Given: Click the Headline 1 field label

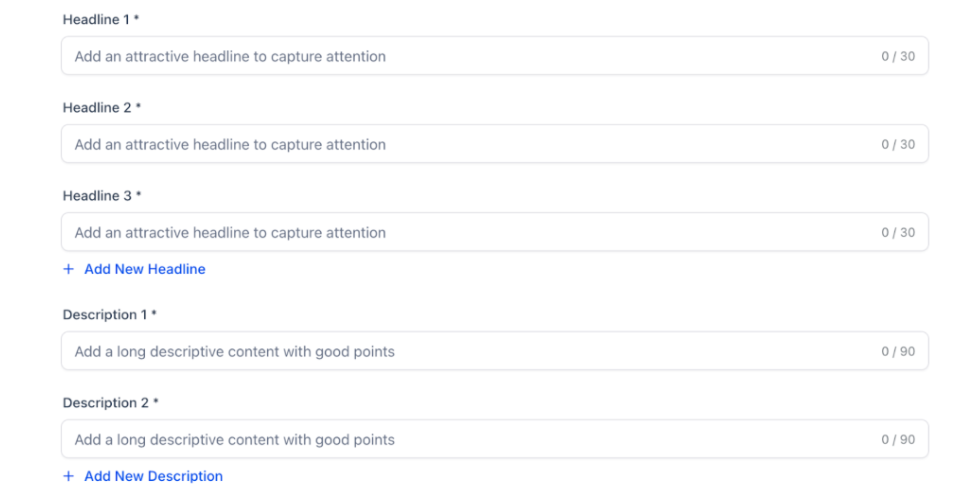Looking at the screenshot, I should (x=98, y=20).
